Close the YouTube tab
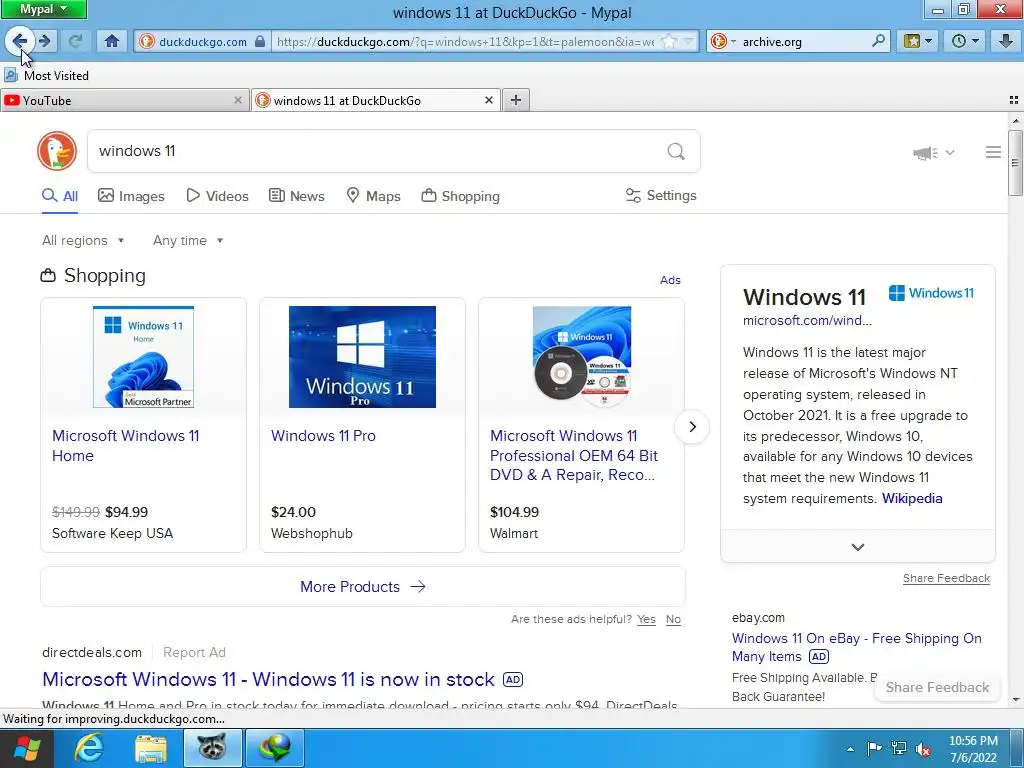This screenshot has height=768, width=1024. (238, 100)
